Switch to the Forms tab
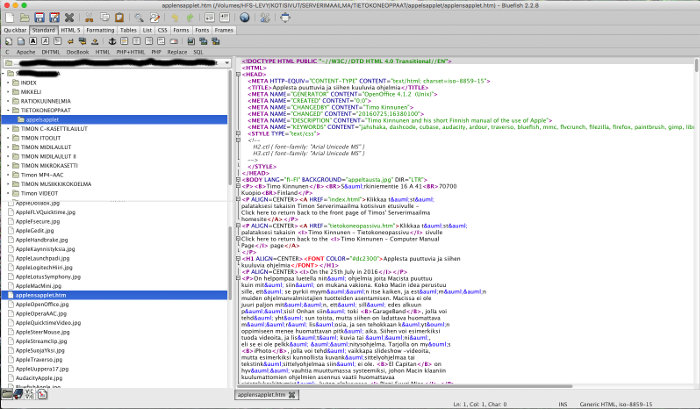The image size is (700, 409). 181,30
